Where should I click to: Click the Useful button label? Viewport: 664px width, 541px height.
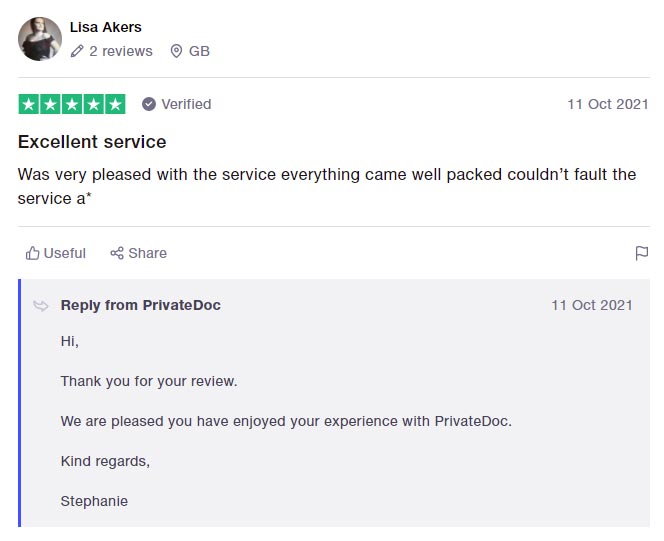(64, 253)
